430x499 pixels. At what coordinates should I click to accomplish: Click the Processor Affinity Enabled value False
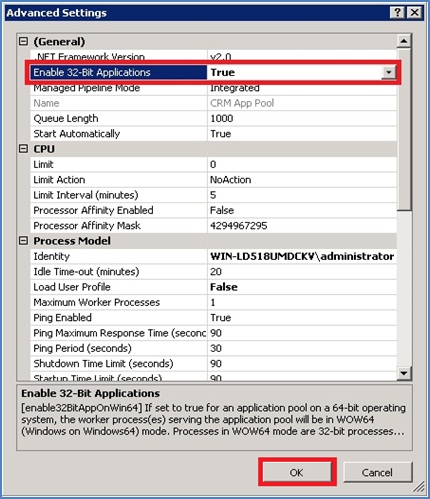pyautogui.click(x=222, y=210)
